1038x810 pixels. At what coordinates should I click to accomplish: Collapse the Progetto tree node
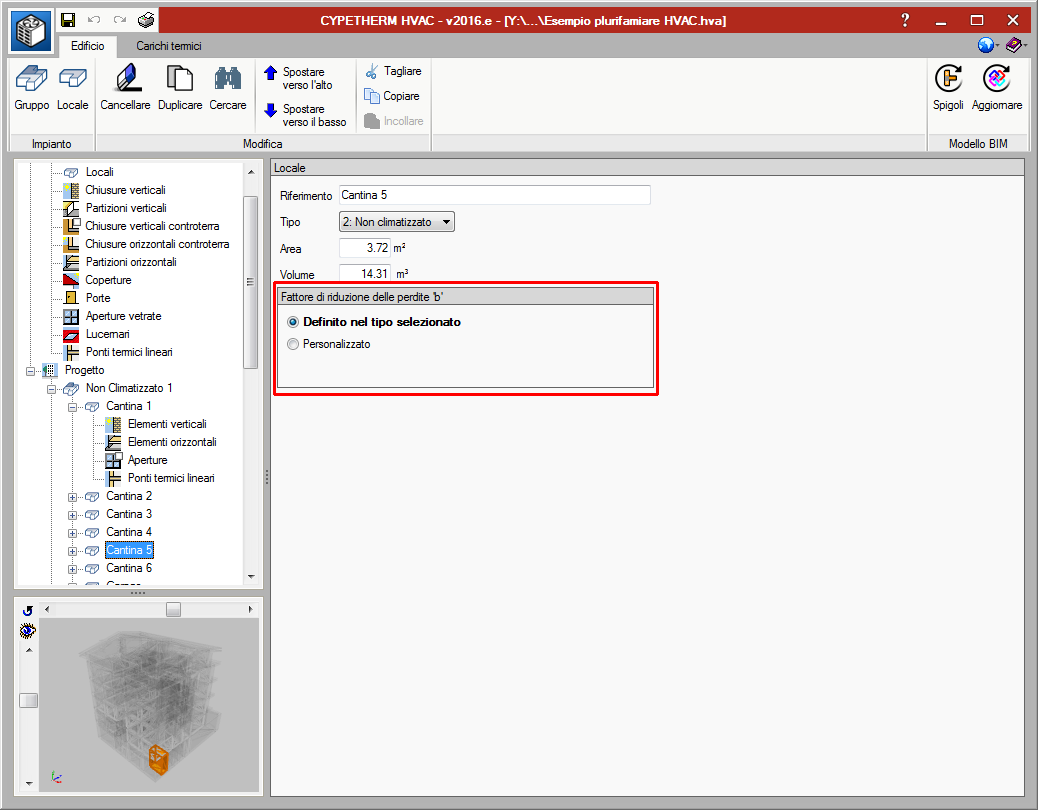pyautogui.click(x=30, y=371)
